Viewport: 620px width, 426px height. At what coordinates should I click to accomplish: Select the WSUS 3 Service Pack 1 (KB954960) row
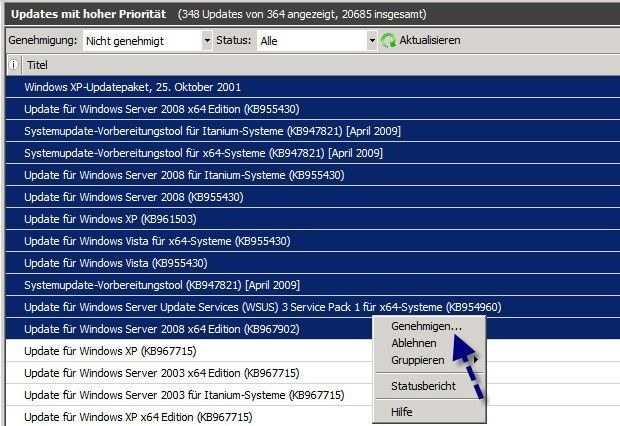(x=313, y=307)
